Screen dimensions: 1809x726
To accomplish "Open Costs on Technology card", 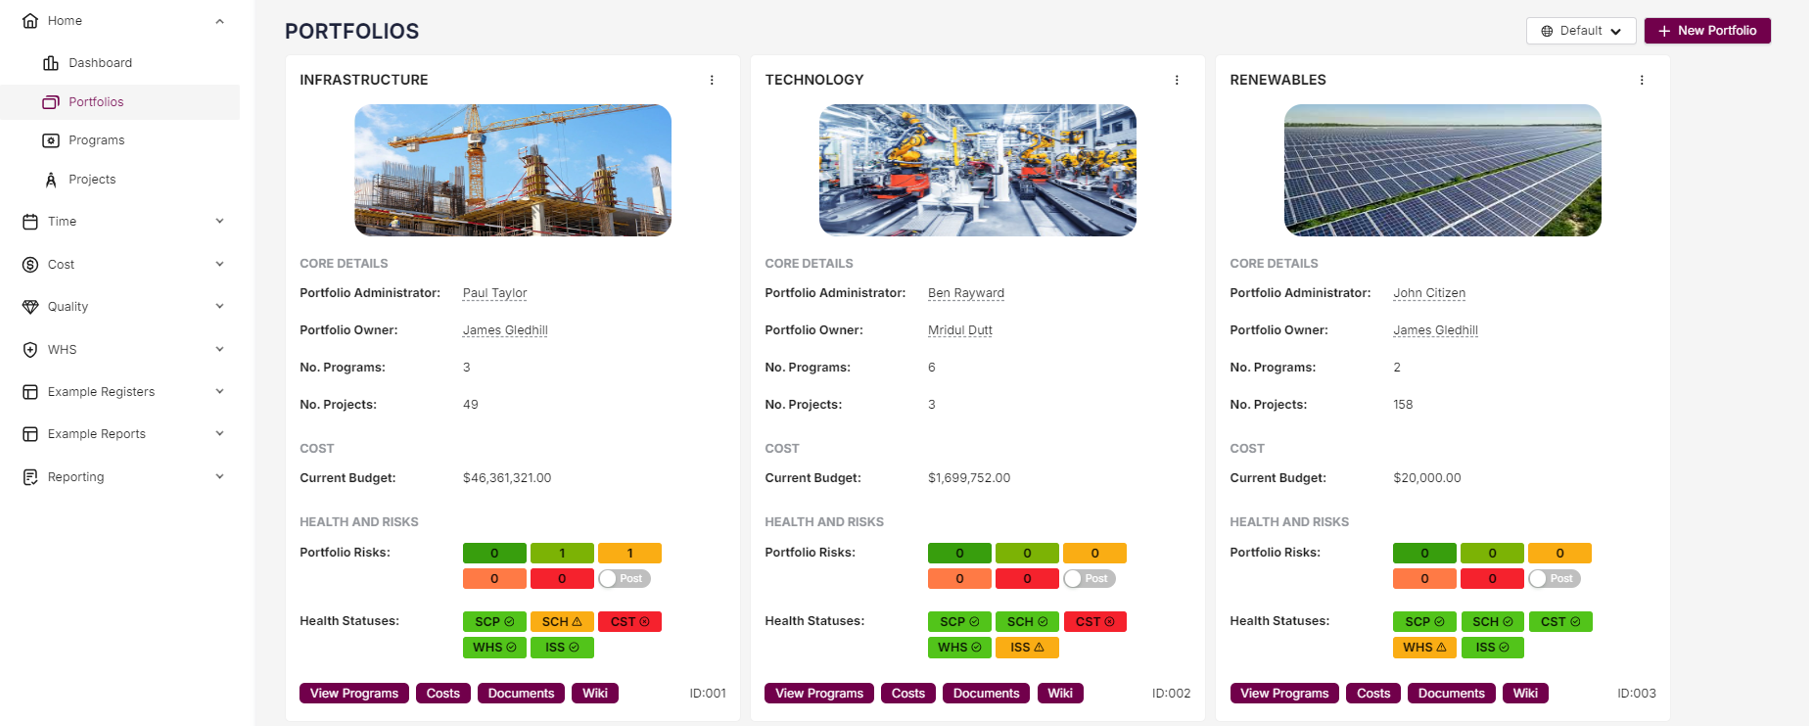I will [908, 694].
